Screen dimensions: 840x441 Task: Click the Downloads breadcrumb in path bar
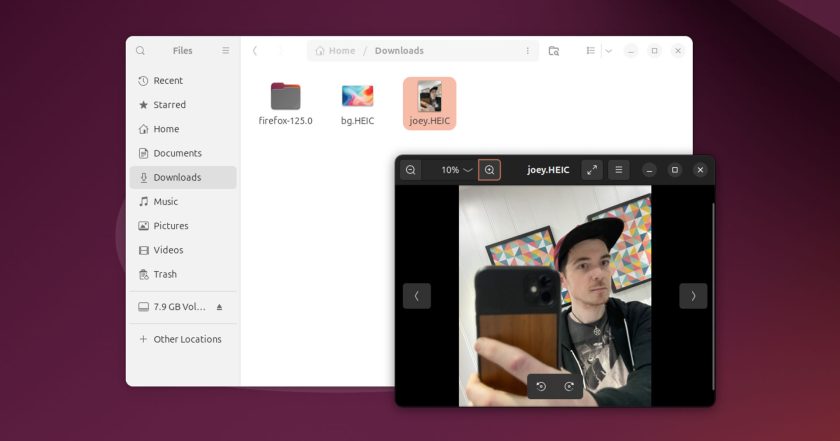coord(399,50)
